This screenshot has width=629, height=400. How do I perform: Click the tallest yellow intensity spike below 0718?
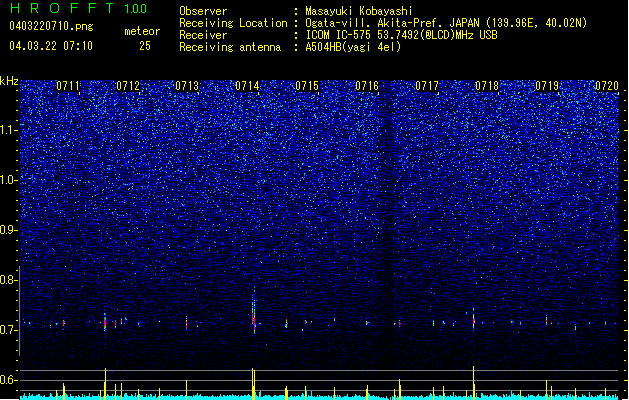[473, 382]
